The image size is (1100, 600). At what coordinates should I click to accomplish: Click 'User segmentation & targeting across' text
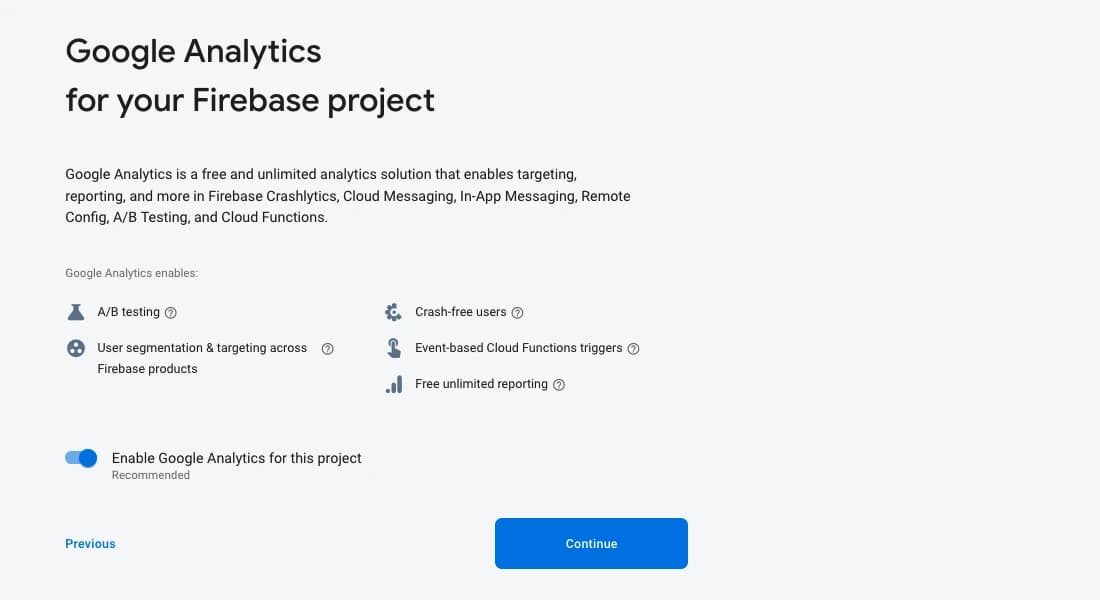tap(202, 348)
